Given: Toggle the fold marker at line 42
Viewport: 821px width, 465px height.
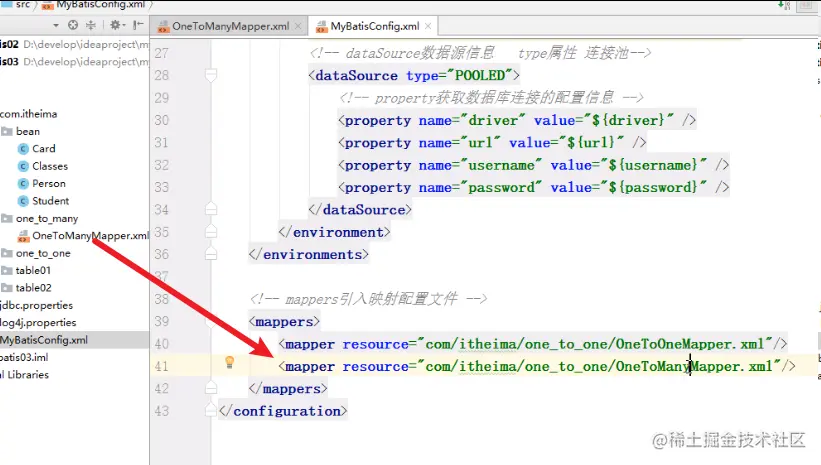Looking at the screenshot, I should click(x=211, y=388).
